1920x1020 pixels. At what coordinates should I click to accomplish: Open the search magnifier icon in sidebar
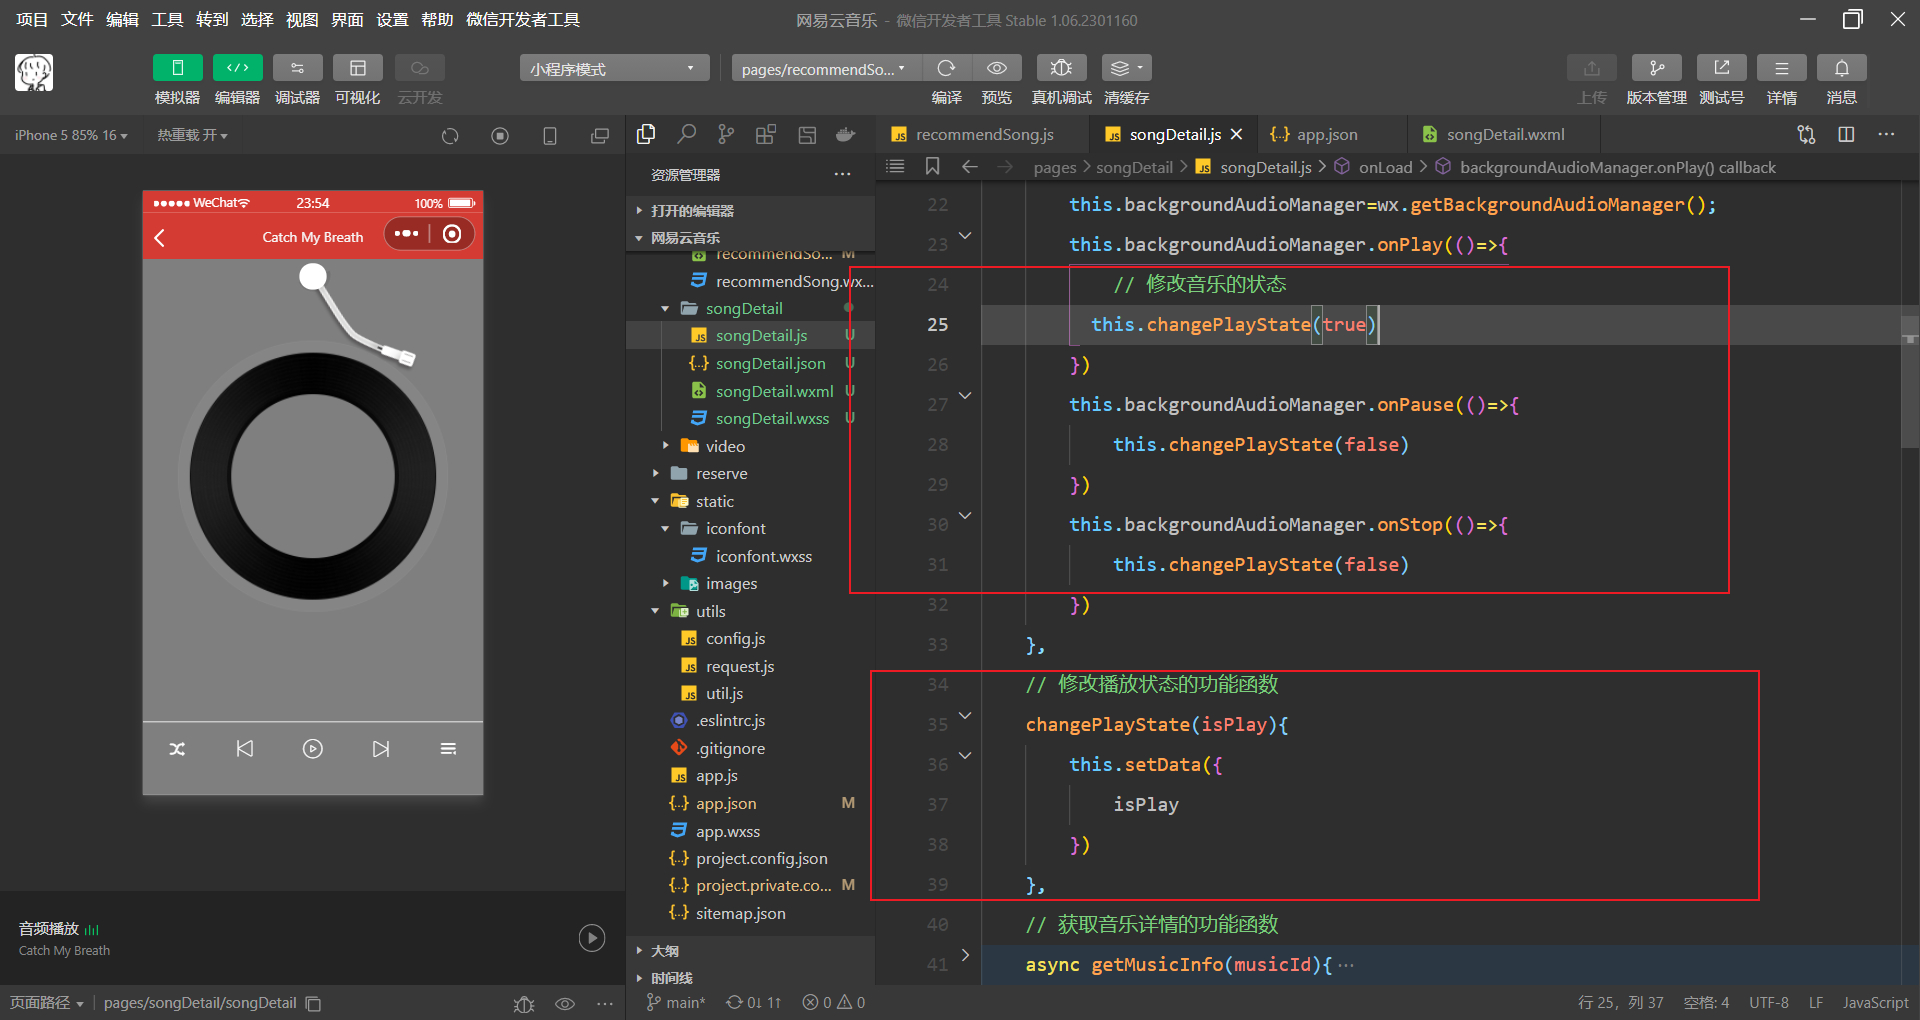(687, 134)
